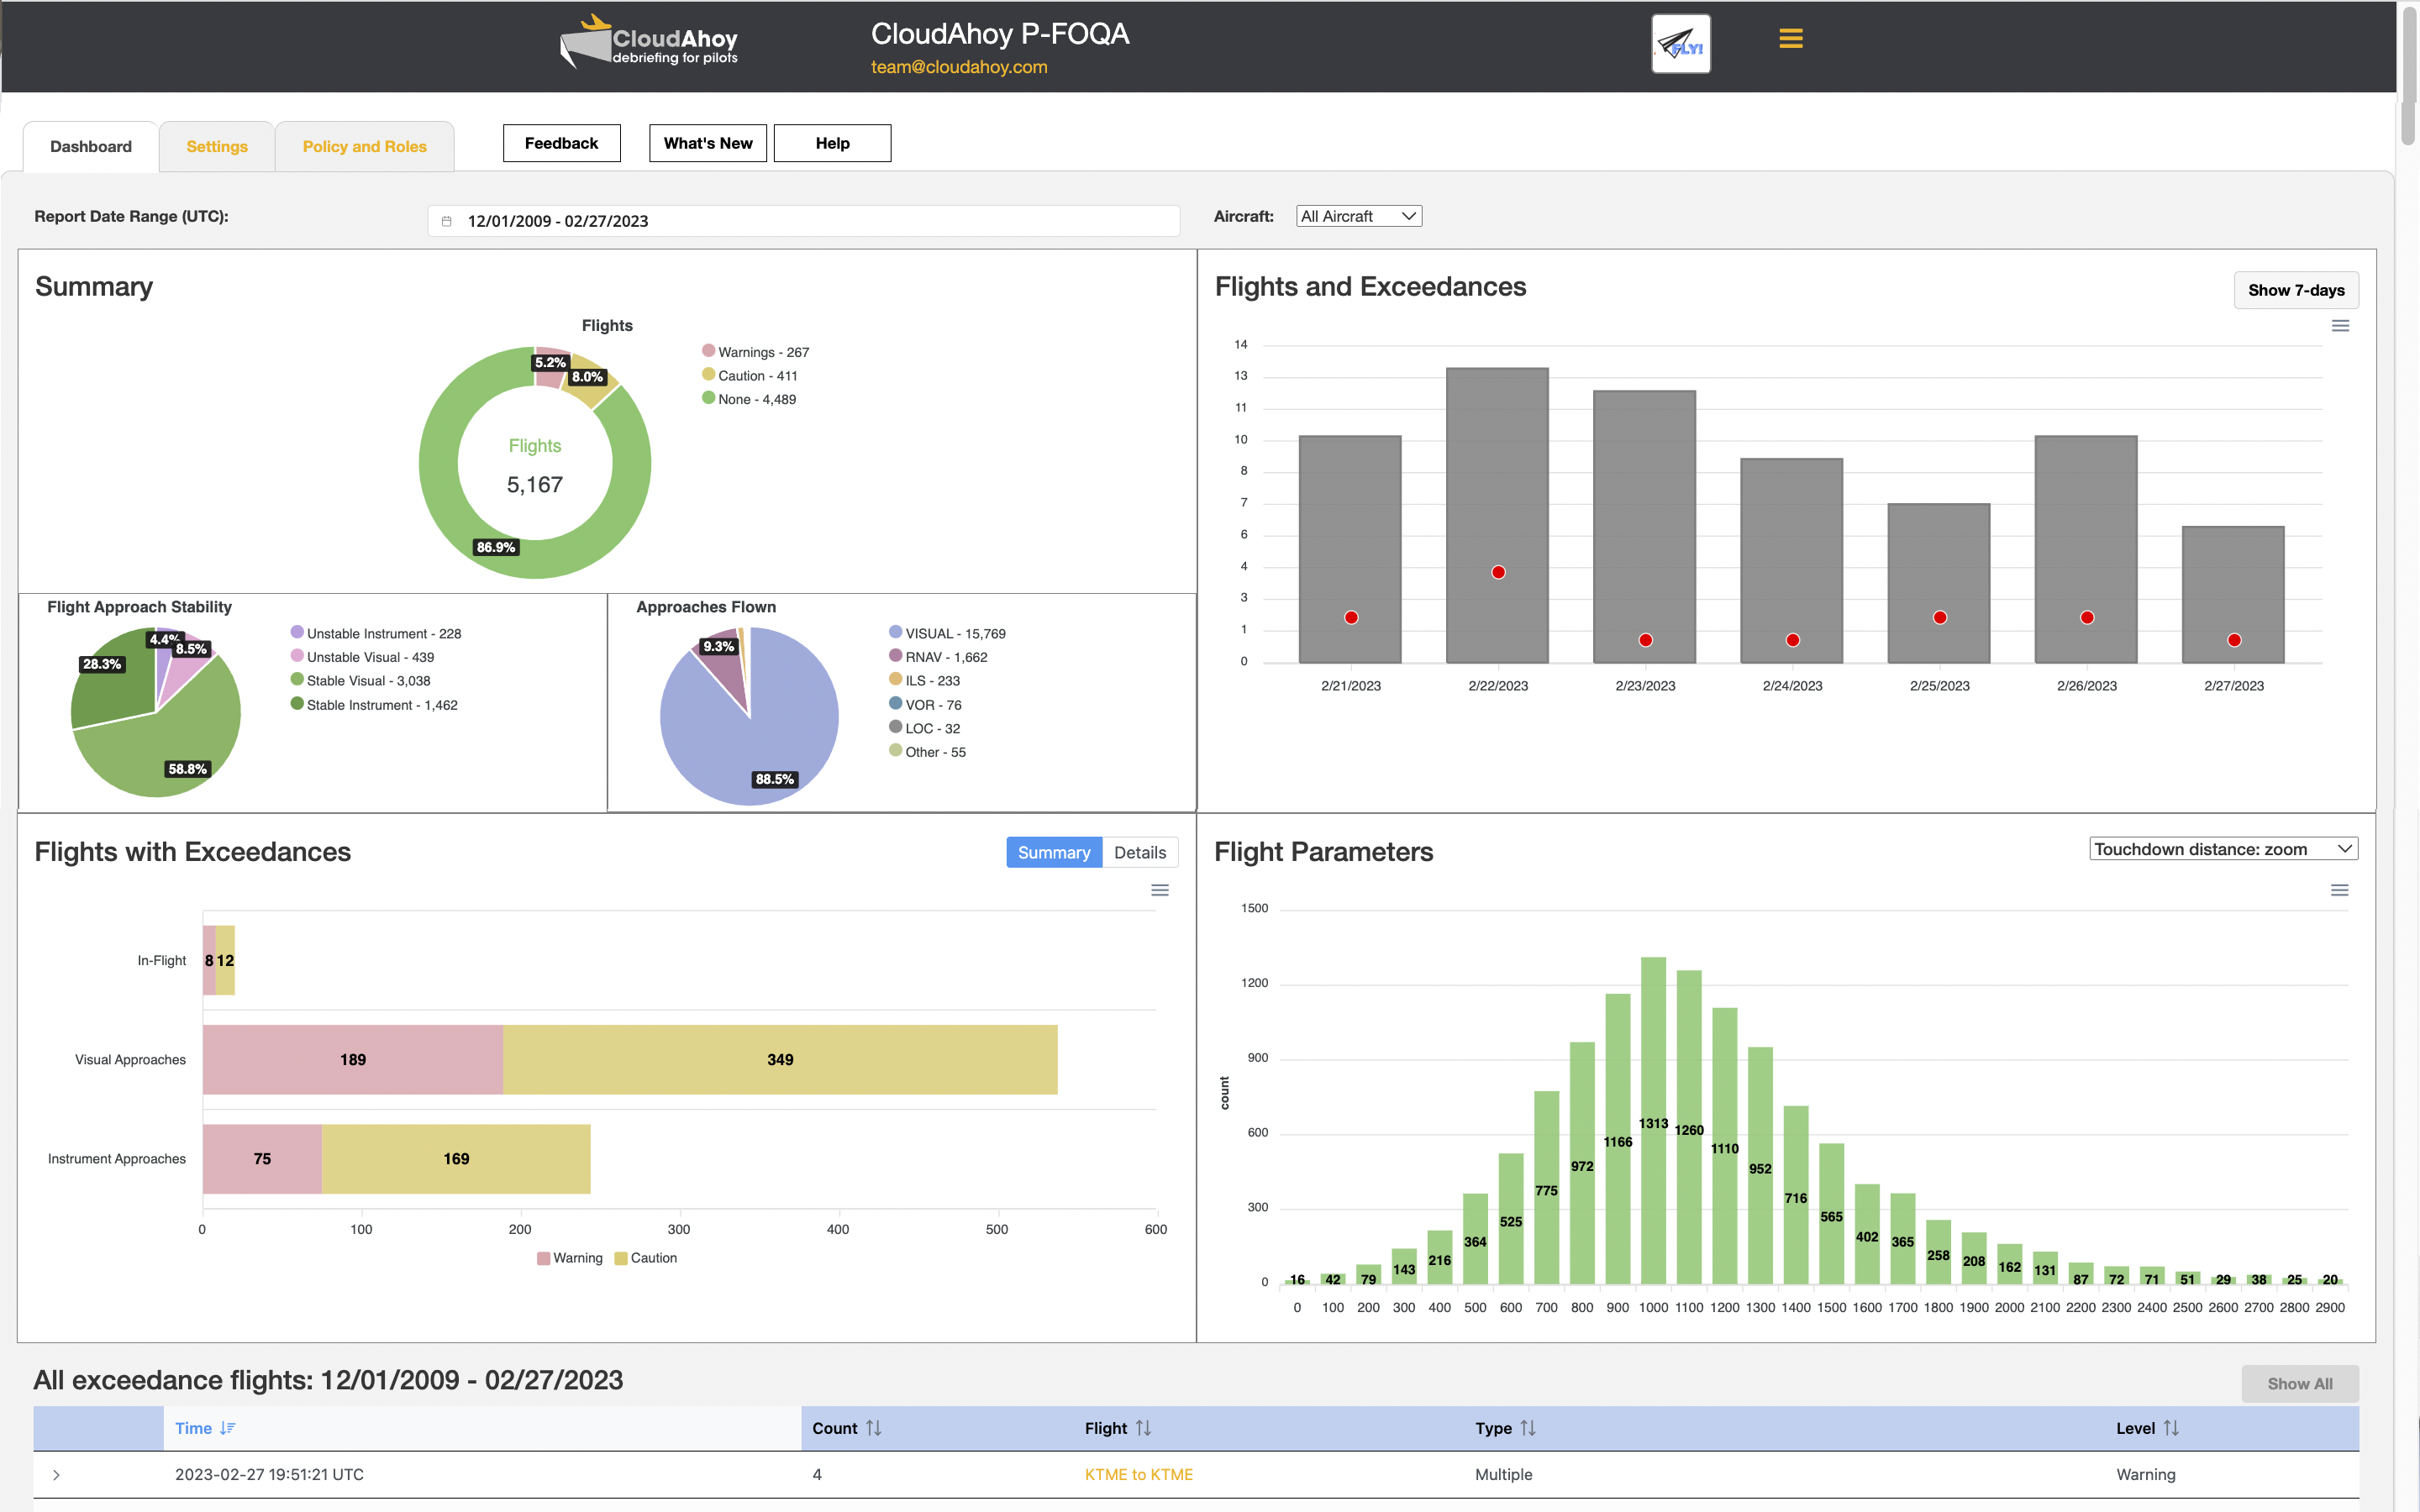Toggle Unstable Visual - 439 legend entry
Viewport: 2420px width, 1512px height.
[x=362, y=657]
